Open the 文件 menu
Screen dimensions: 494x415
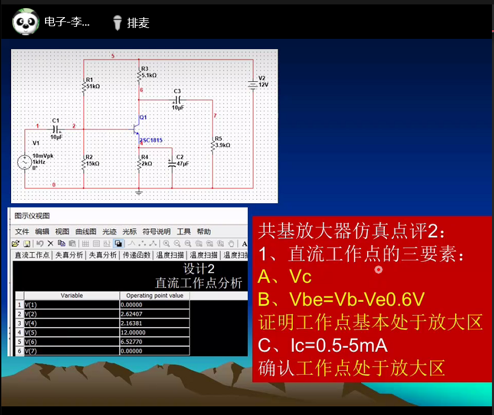click(x=22, y=231)
